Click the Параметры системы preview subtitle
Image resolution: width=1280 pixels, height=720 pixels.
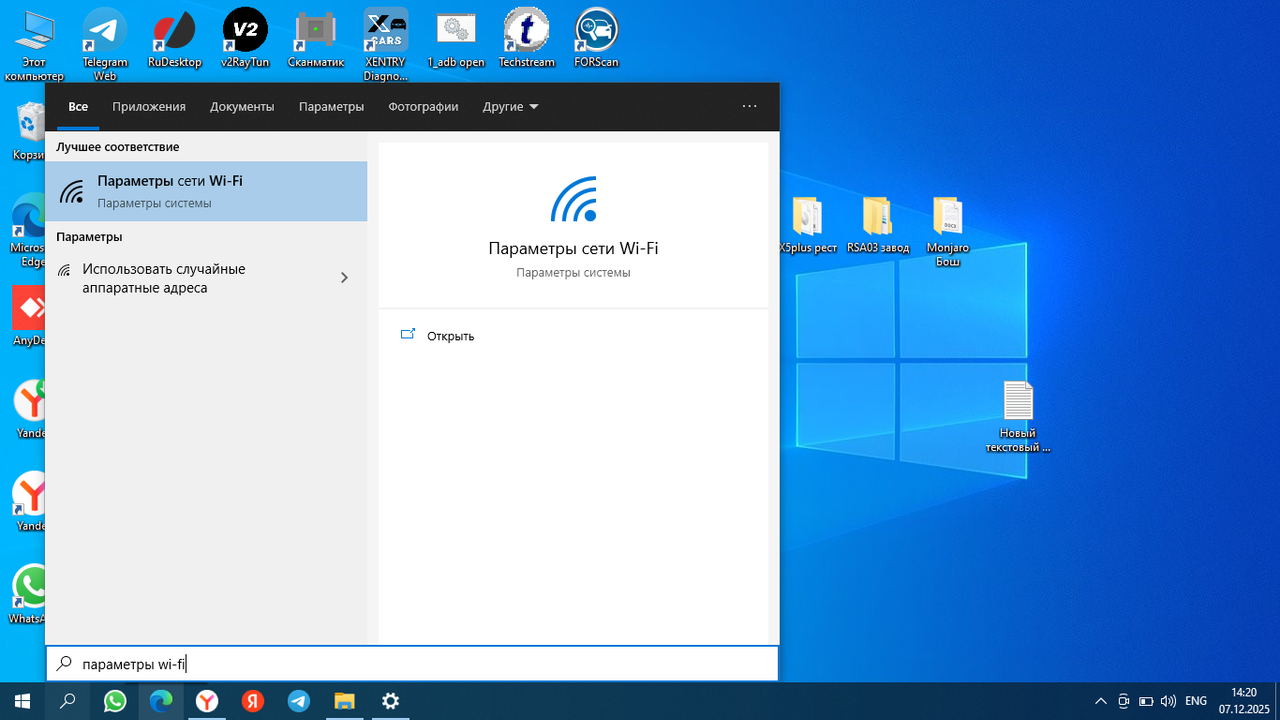tap(573, 272)
